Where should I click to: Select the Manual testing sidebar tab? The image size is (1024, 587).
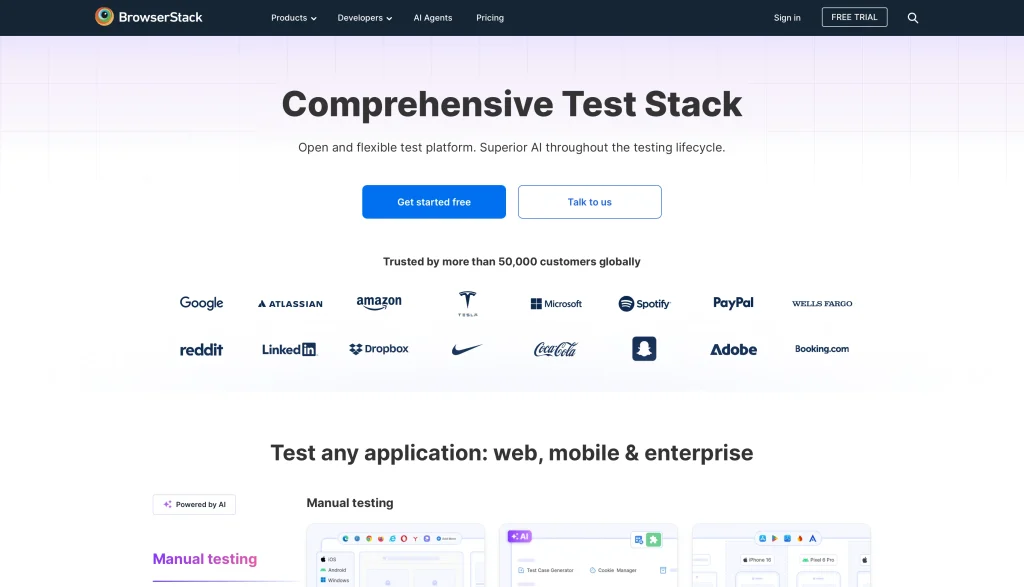click(205, 559)
